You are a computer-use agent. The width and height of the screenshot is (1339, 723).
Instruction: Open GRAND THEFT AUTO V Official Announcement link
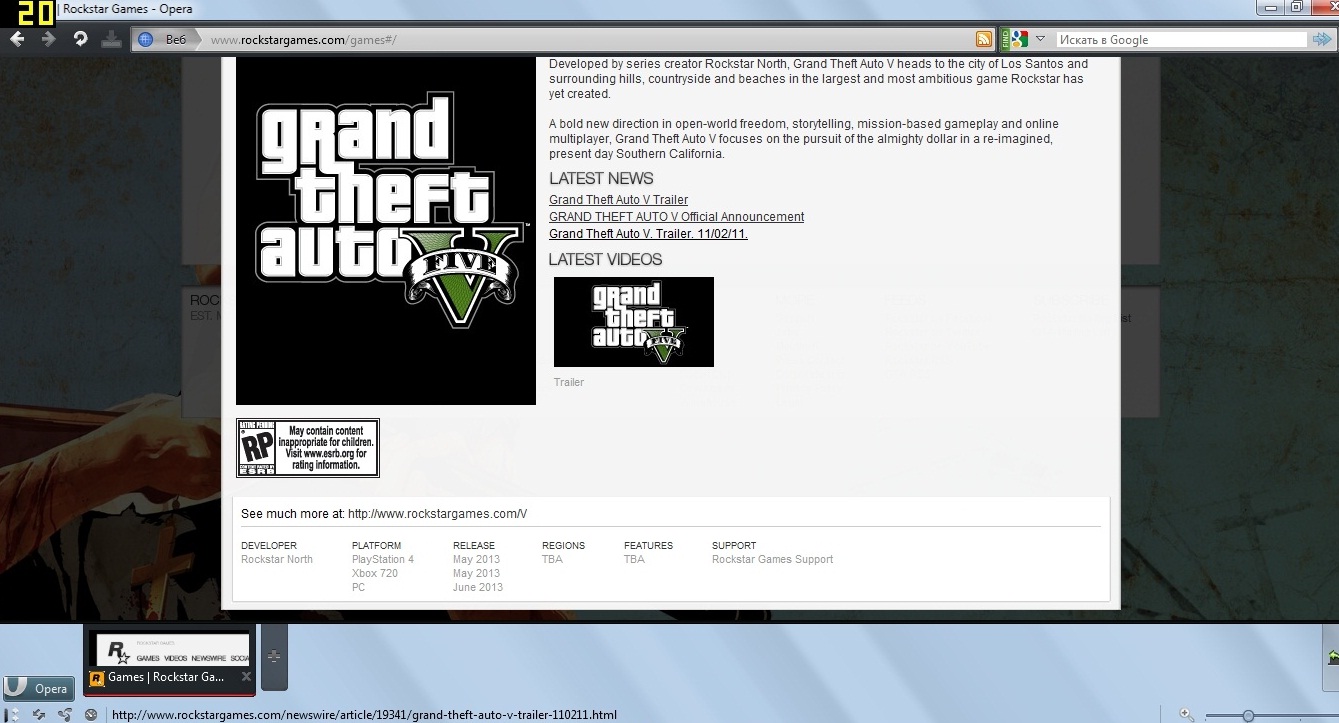[676, 217]
